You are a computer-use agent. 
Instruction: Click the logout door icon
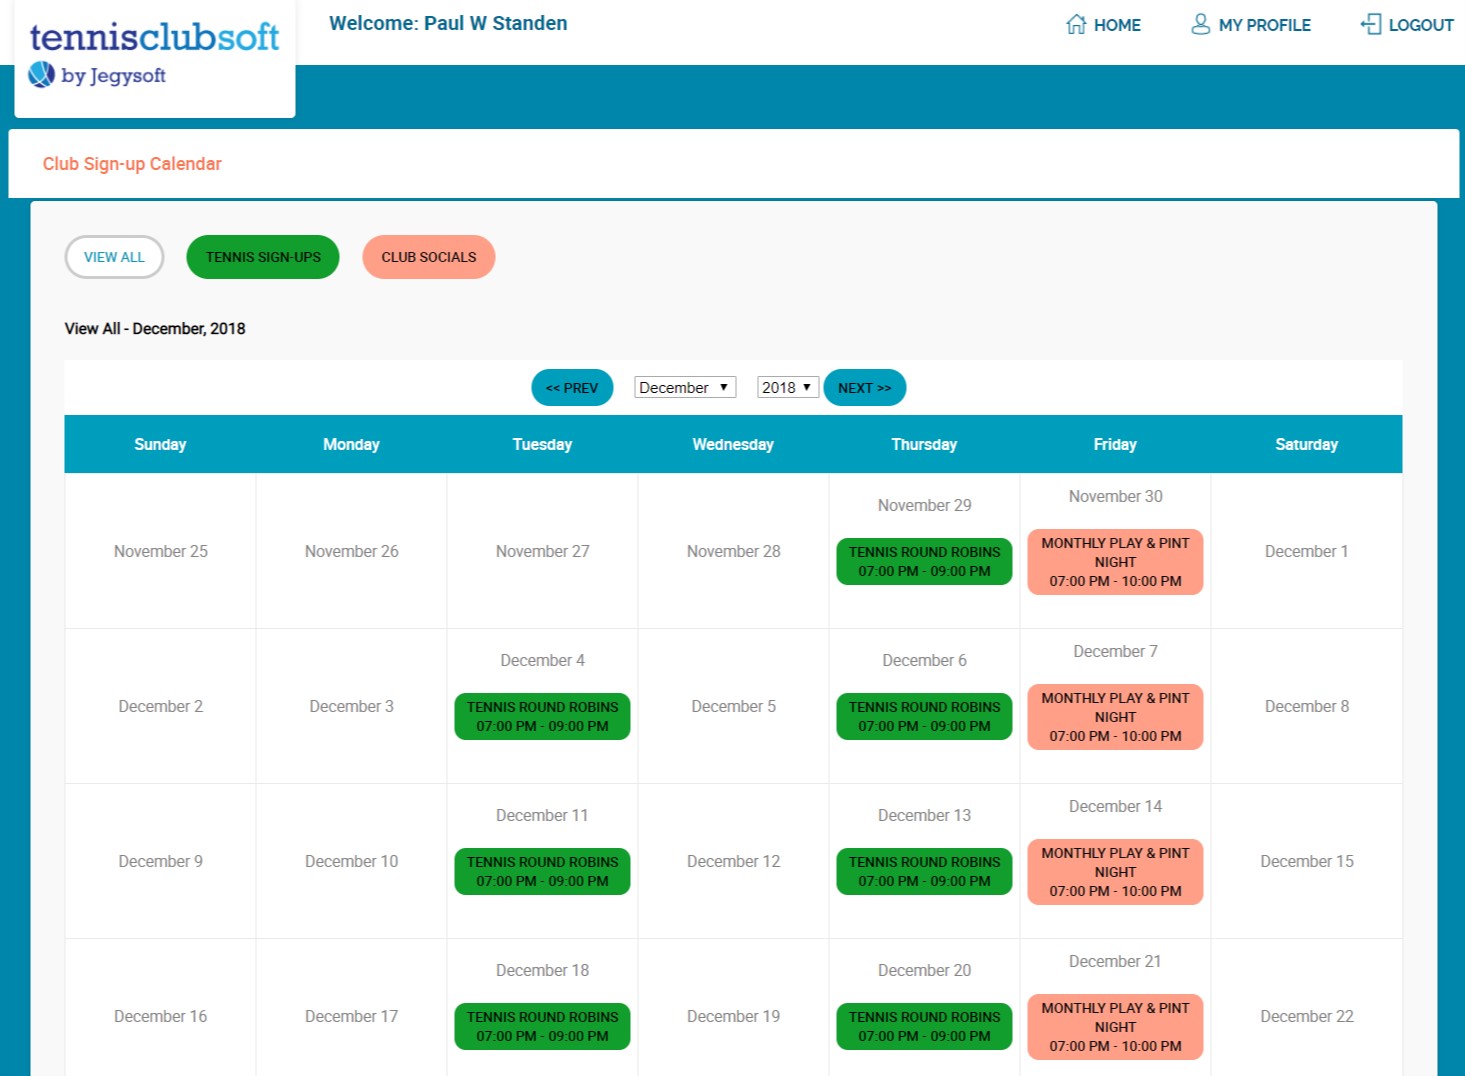point(1370,24)
